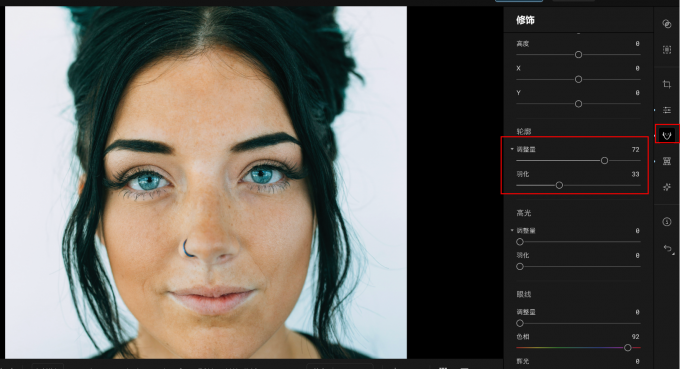Click the portrait photo in the canvas
This screenshot has height=369, width=680.
pos(206,182)
